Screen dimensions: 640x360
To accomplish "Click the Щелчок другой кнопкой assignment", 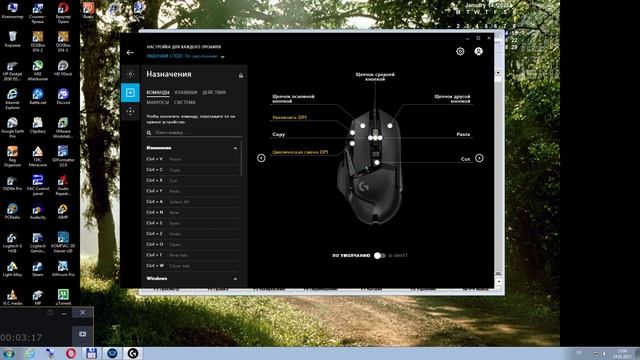I will [452, 99].
